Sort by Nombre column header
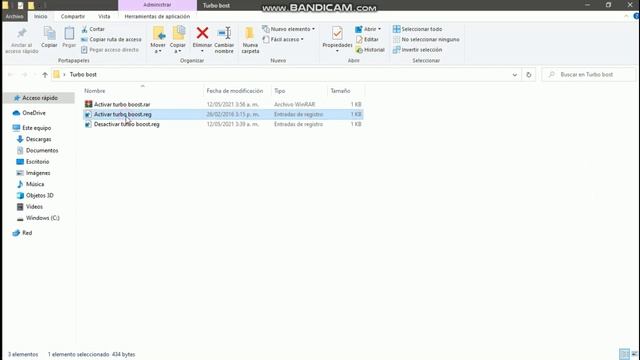This screenshot has width=640, height=360. pos(95,91)
